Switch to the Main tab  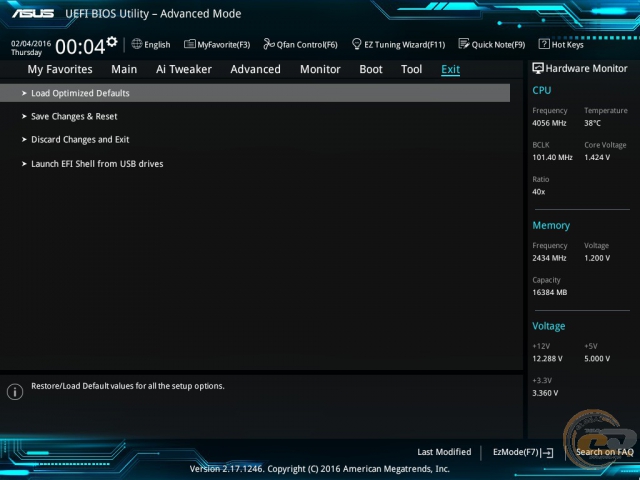click(x=124, y=69)
